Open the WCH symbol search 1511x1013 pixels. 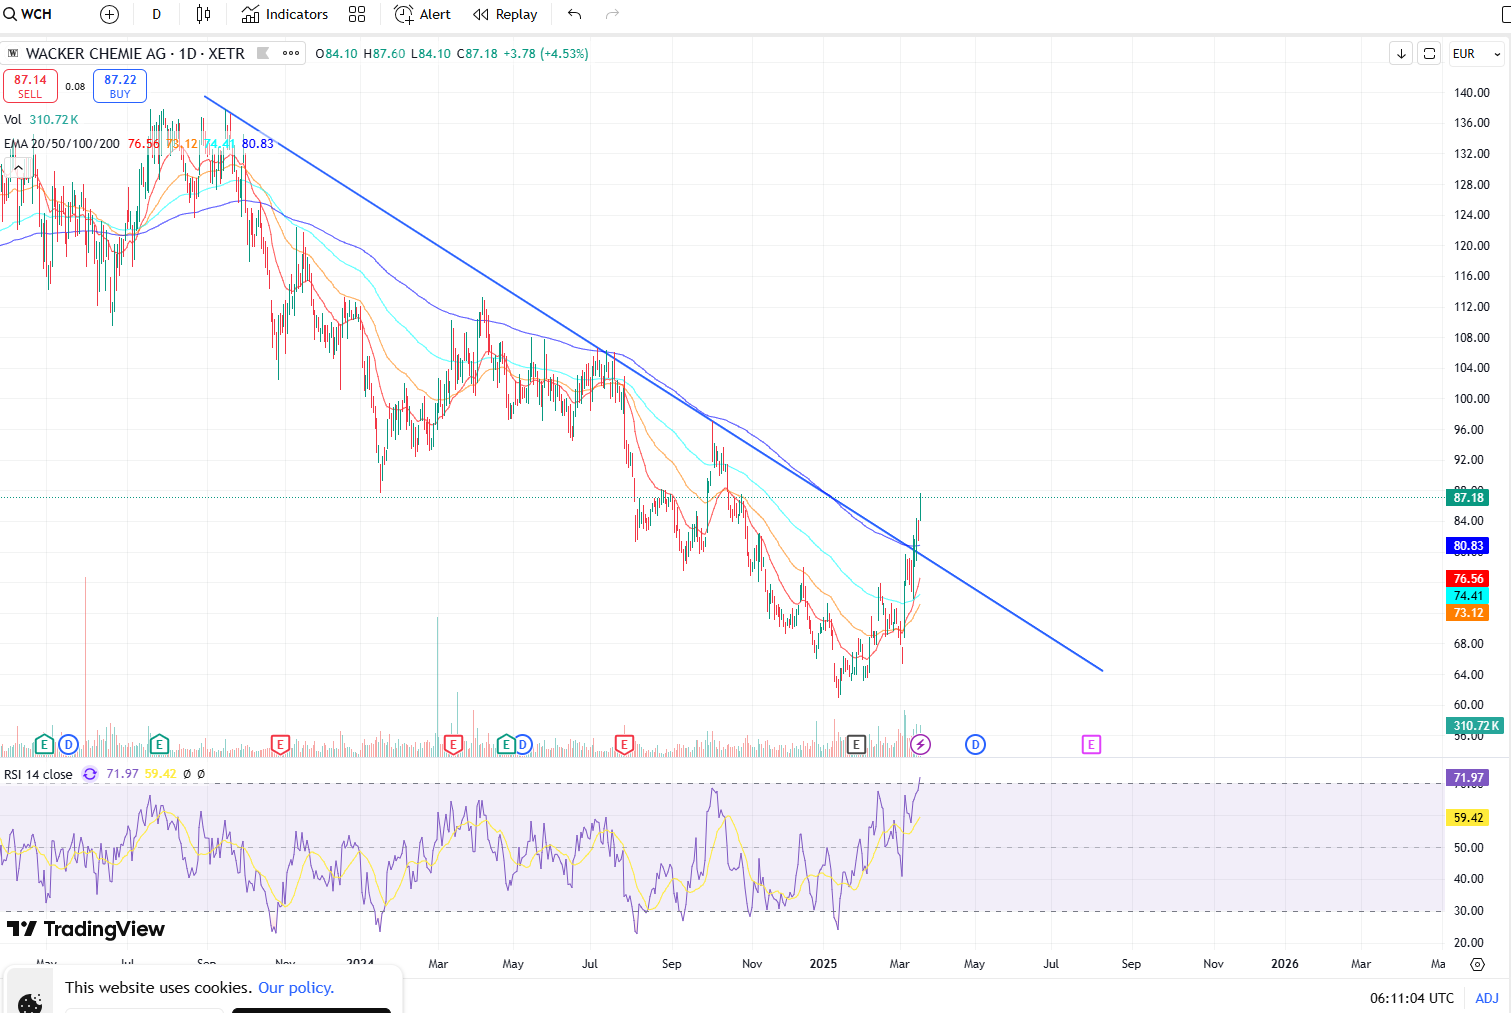28,14
